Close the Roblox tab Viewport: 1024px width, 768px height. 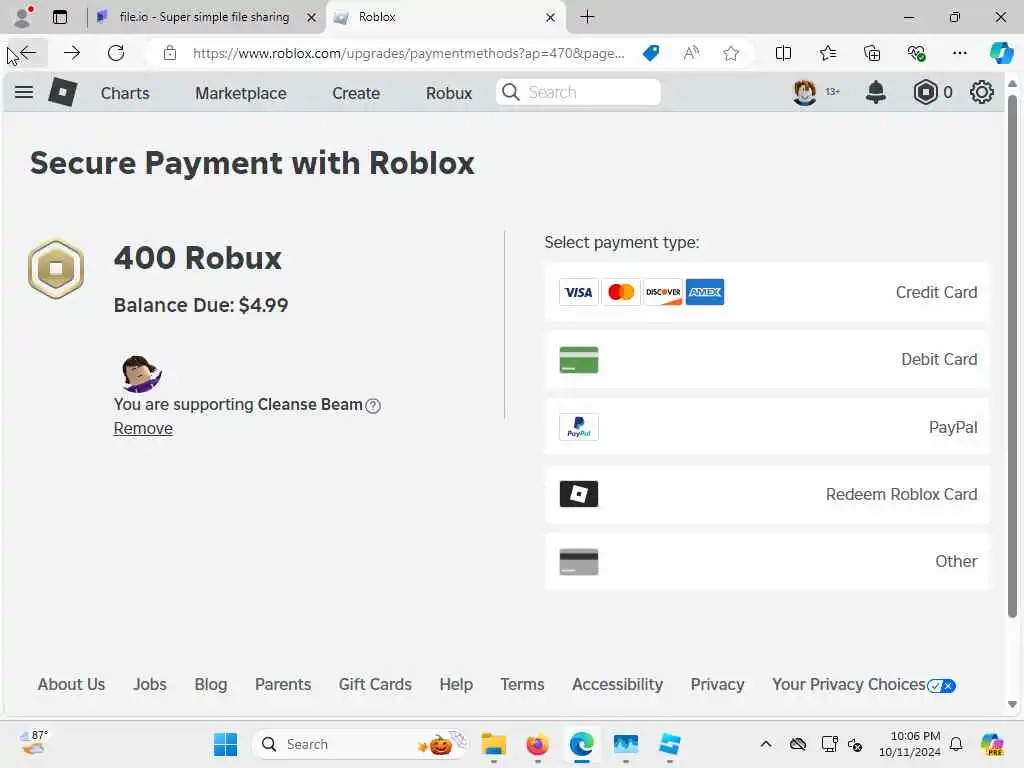[550, 18]
